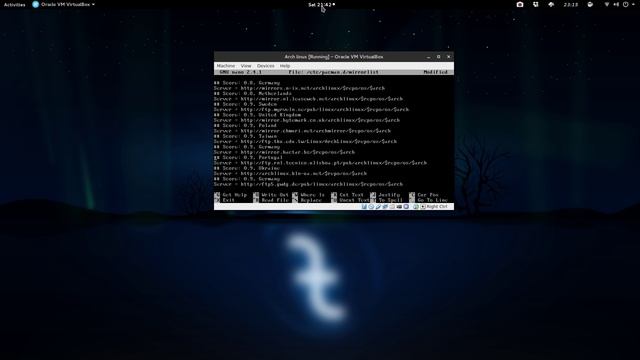The width and height of the screenshot is (640, 360).
Task: Open the Sat 23:42 clock calendar
Action: 321,4
